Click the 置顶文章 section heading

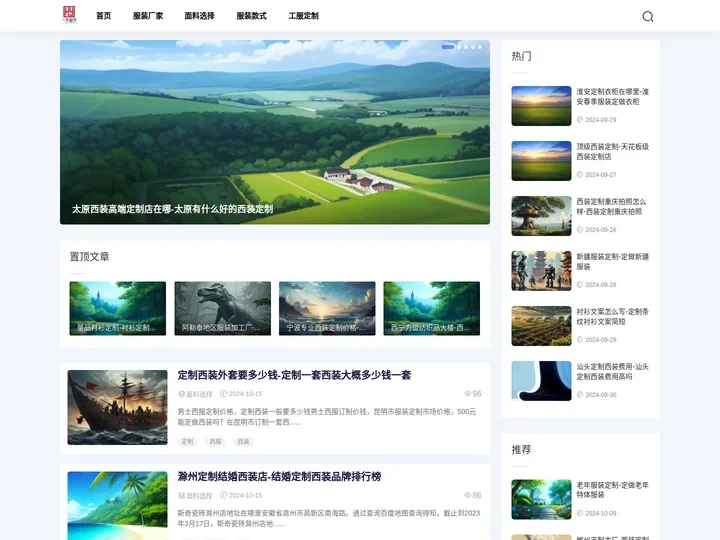pos(90,257)
